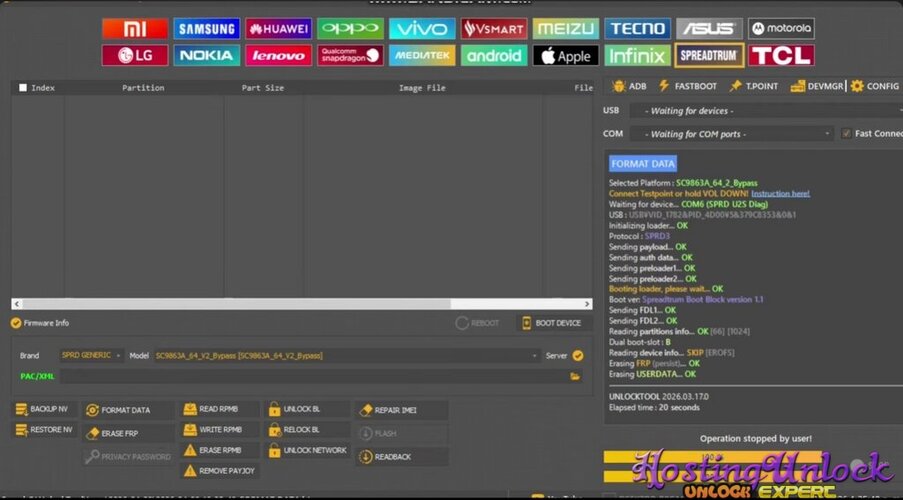Click the PAC/XML folder browse icon
This screenshot has height=500, width=903.
tap(575, 376)
